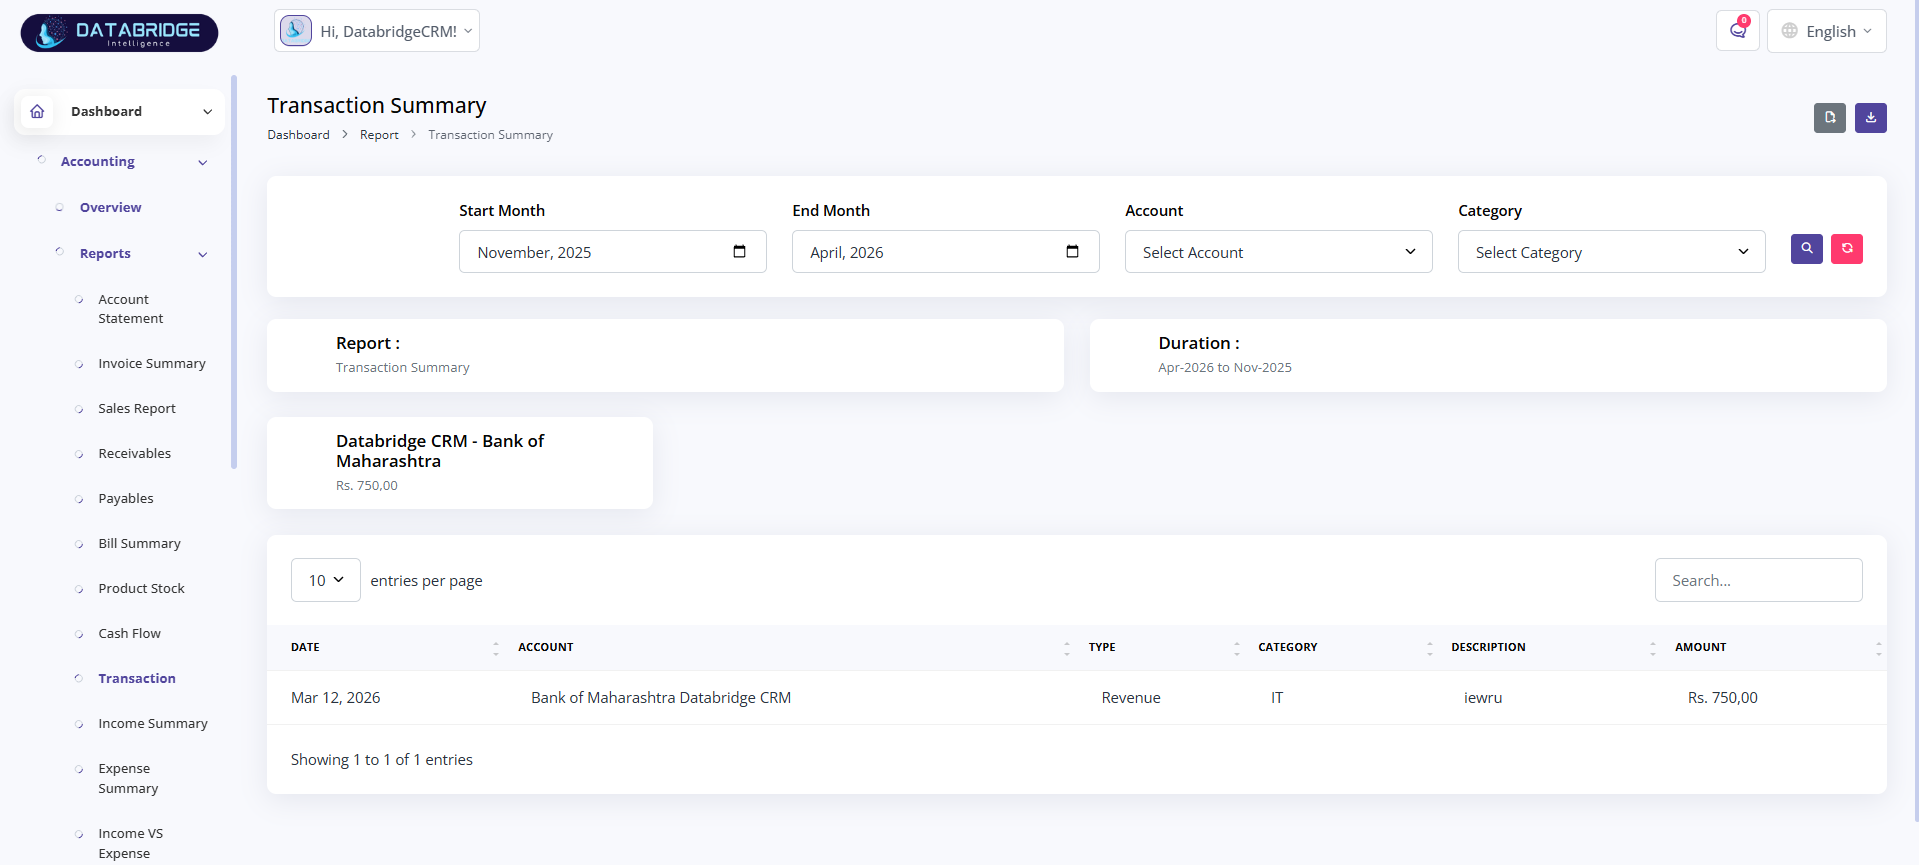Open Sales Report in sidebar
Image resolution: width=1919 pixels, height=865 pixels.
(x=137, y=409)
